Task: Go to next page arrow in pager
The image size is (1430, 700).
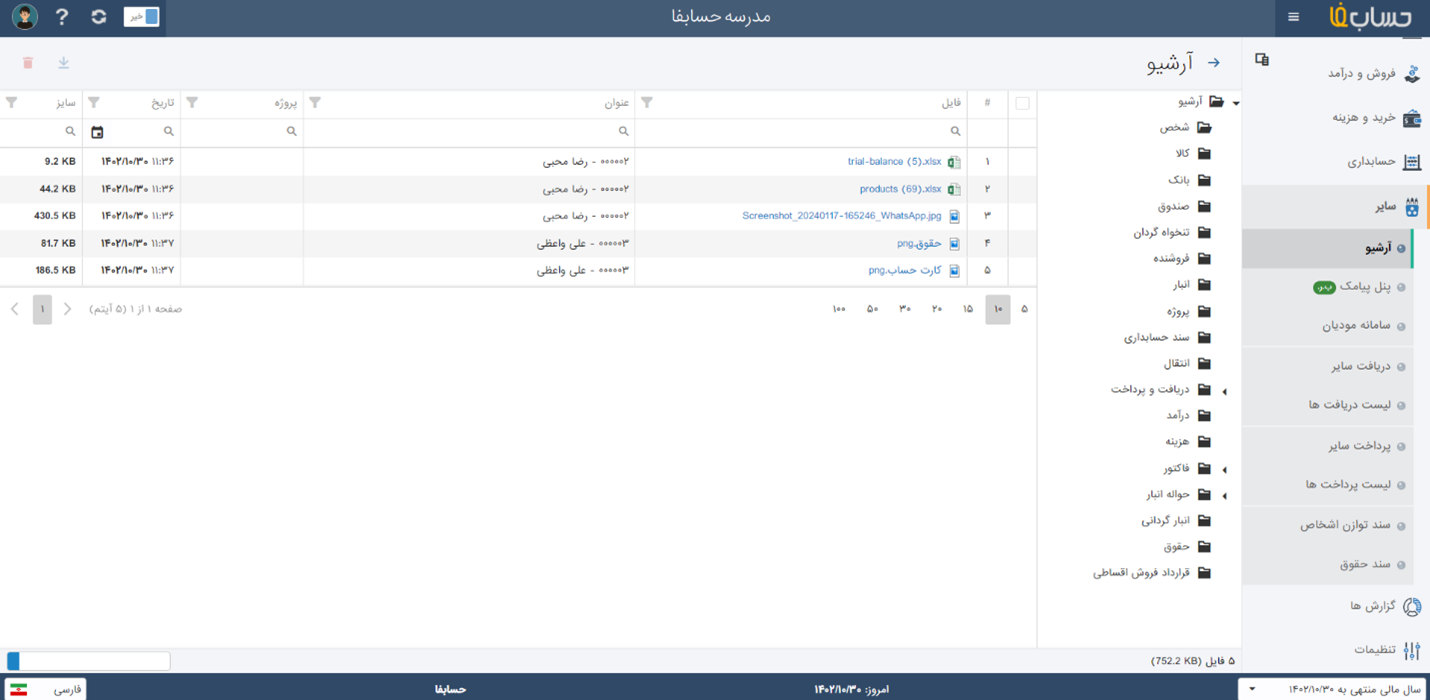Action: 15,309
